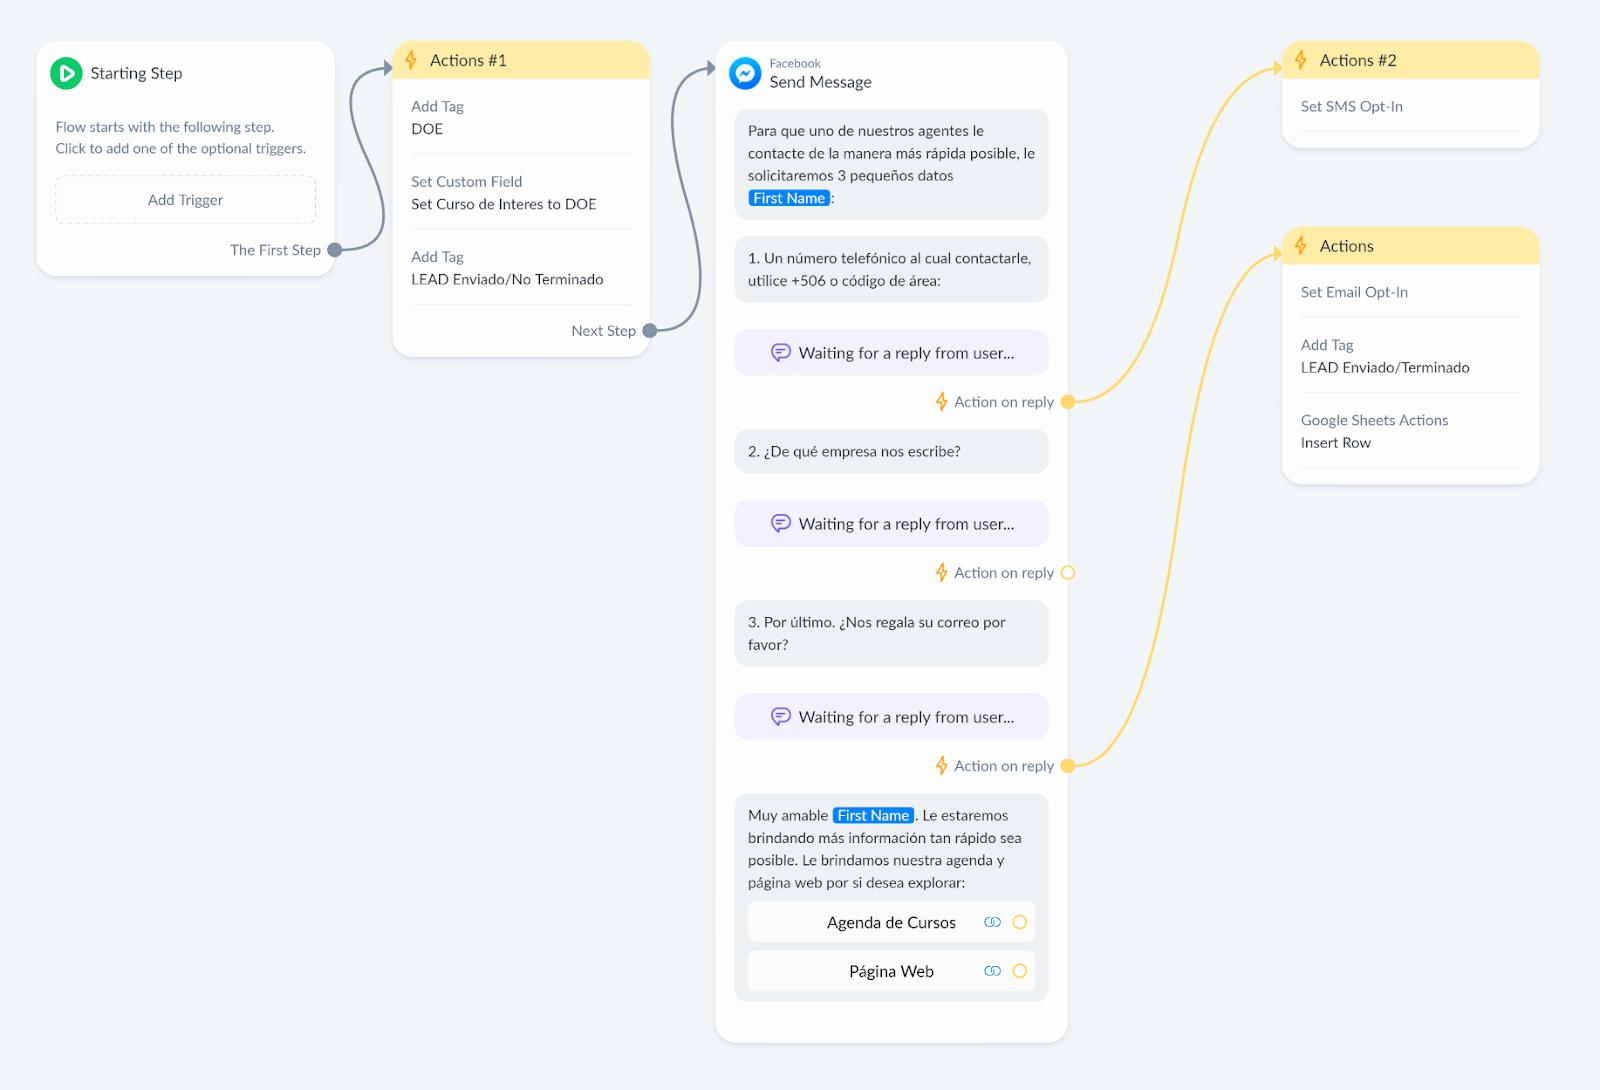Viewport: 1600px width, 1090px height.
Task: Click the empty connector circle on Página Web
Action: pyautogui.click(x=1020, y=971)
